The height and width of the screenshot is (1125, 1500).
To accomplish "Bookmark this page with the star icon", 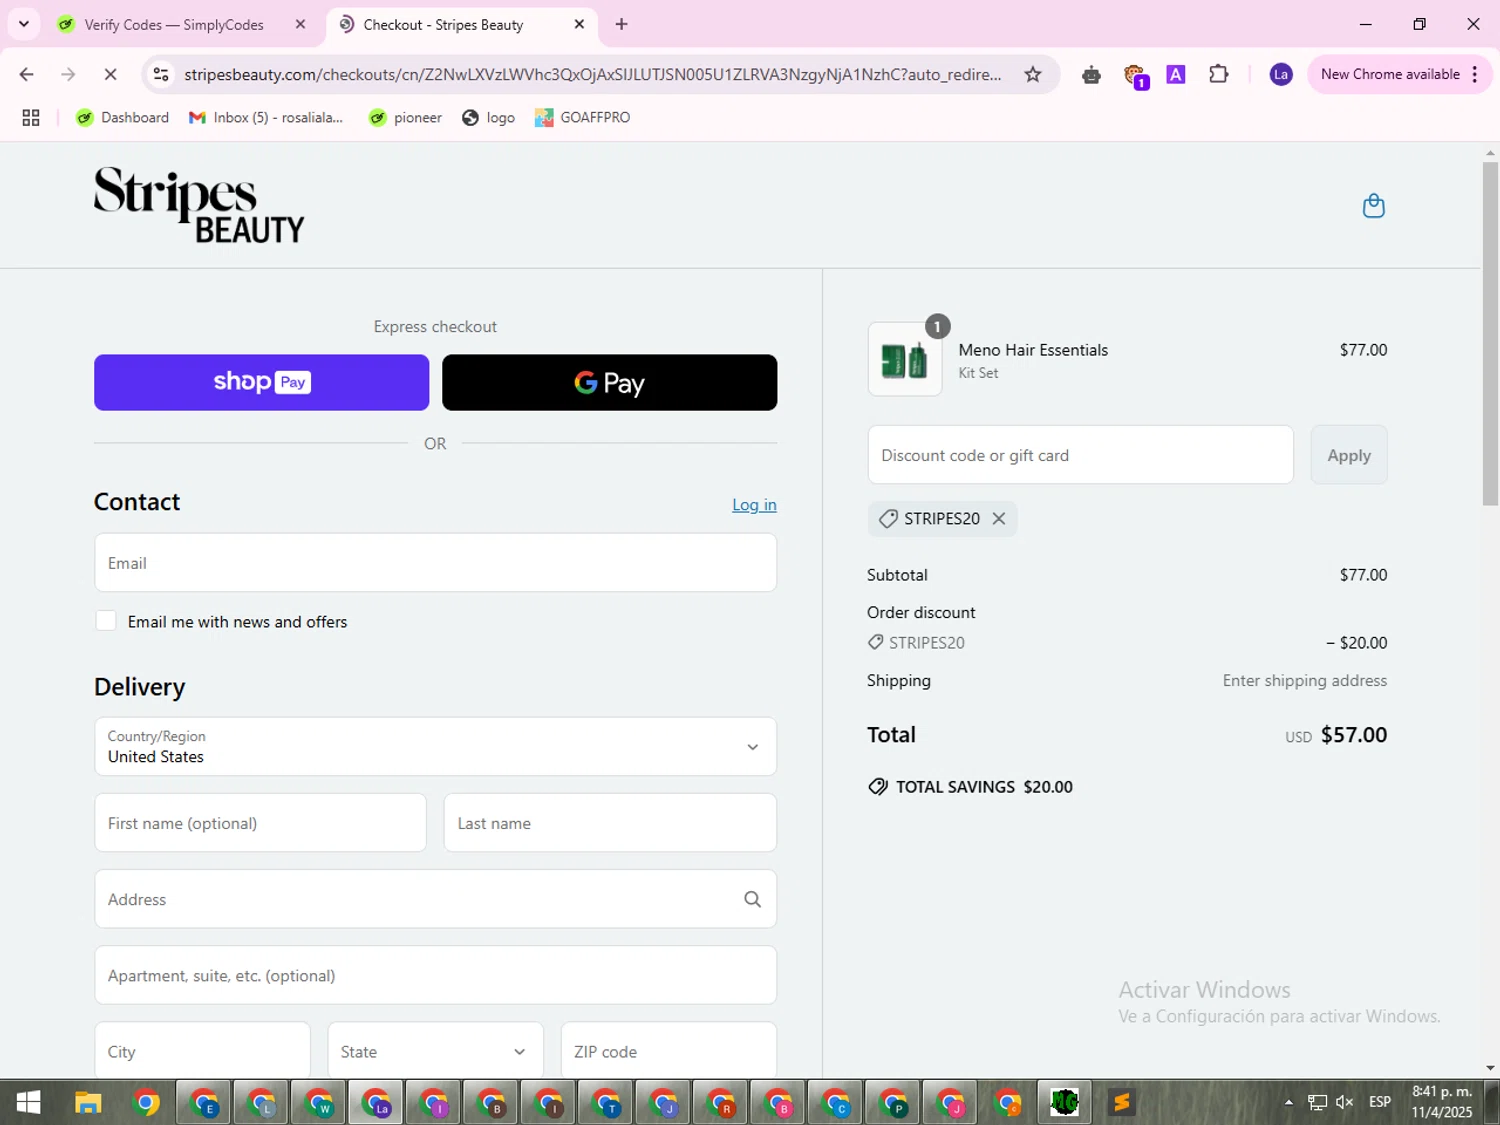I will pos(1033,74).
